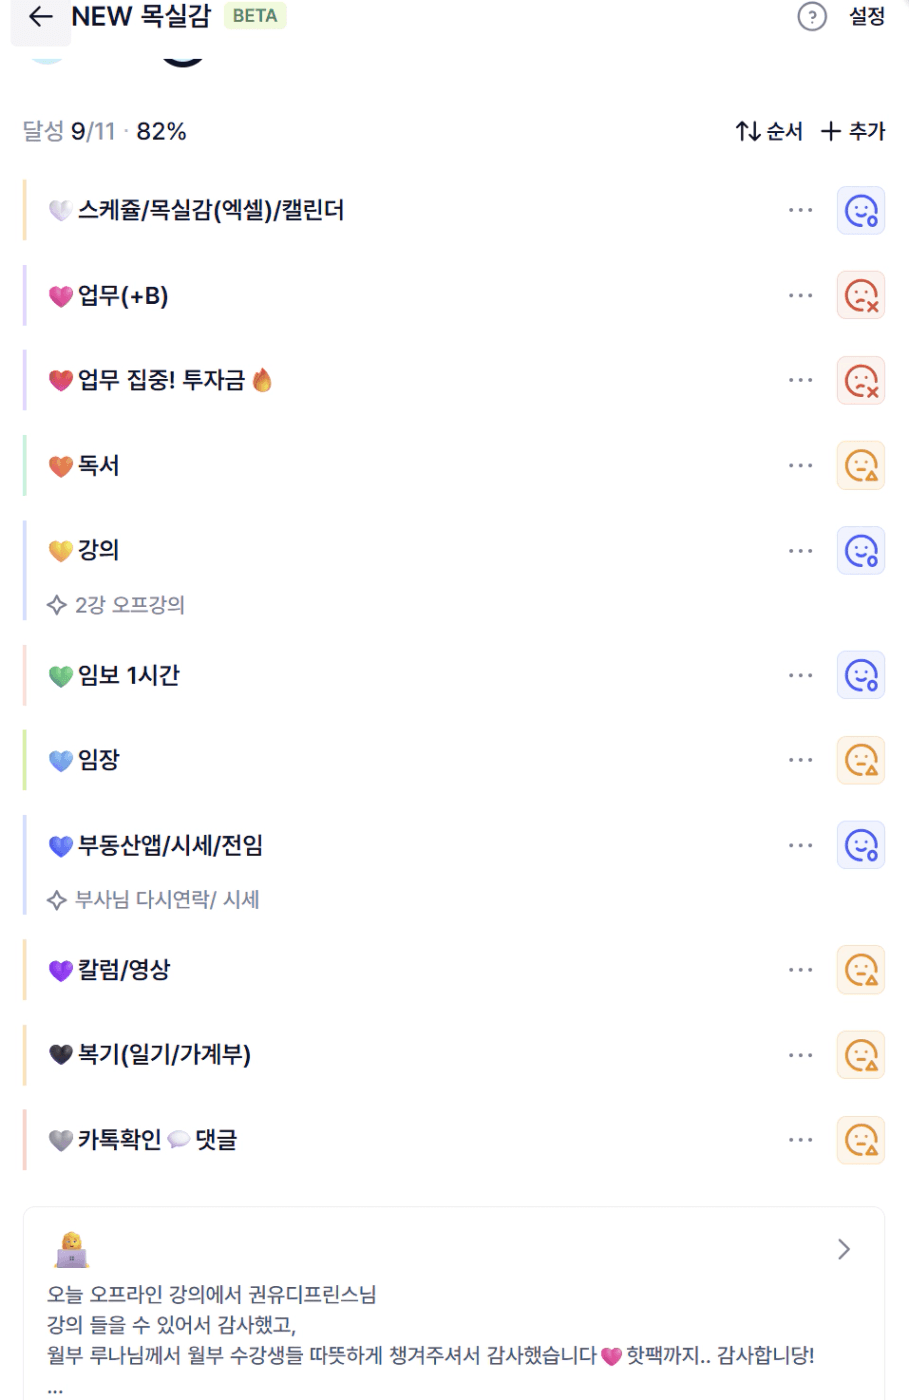
Task: Click the status face icon for 독서
Action: (860, 466)
